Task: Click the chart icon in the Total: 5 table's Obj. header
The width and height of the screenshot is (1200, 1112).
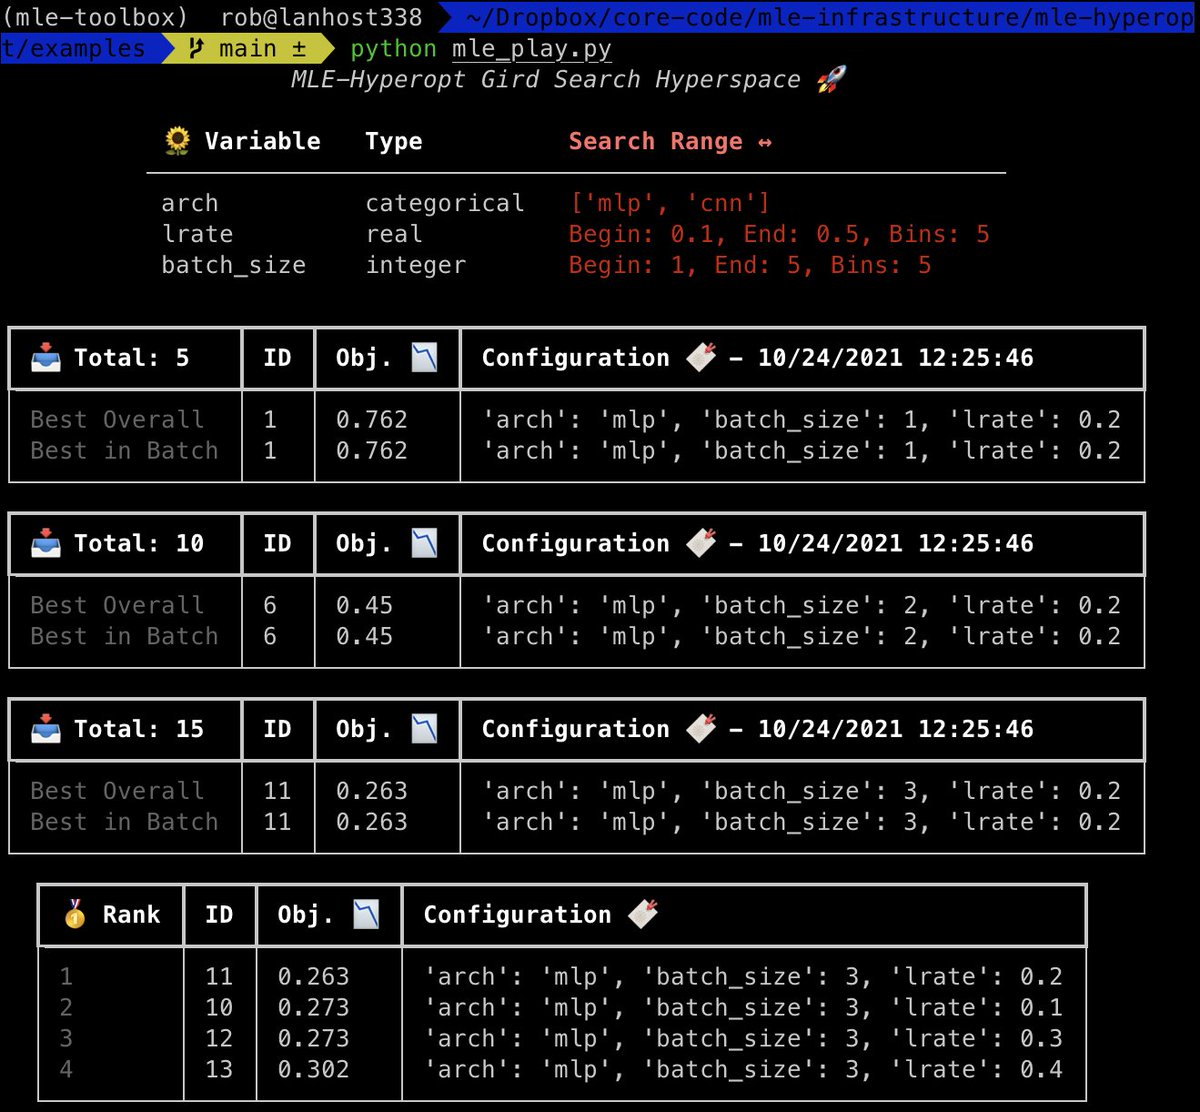Action: click(425, 358)
